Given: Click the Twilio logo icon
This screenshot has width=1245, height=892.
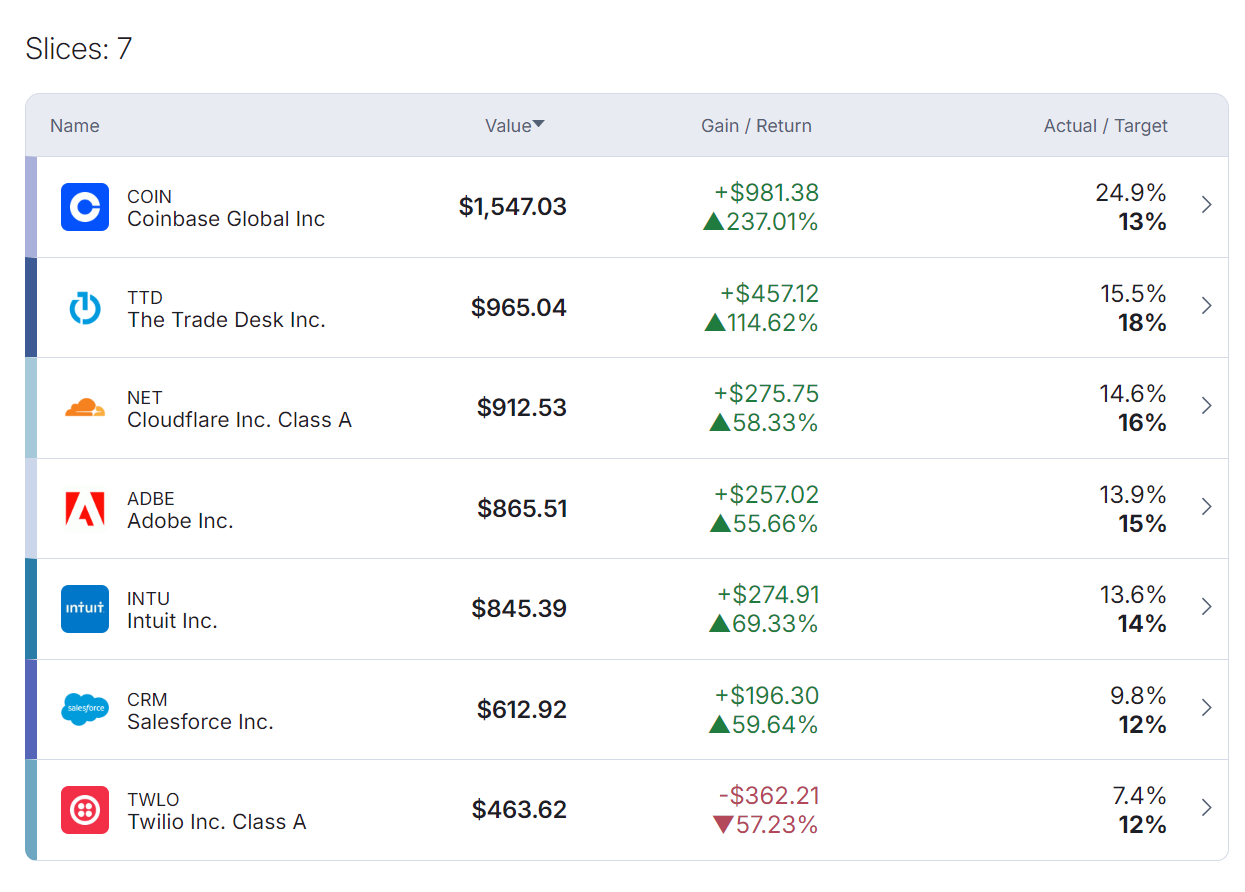Looking at the screenshot, I should (85, 810).
